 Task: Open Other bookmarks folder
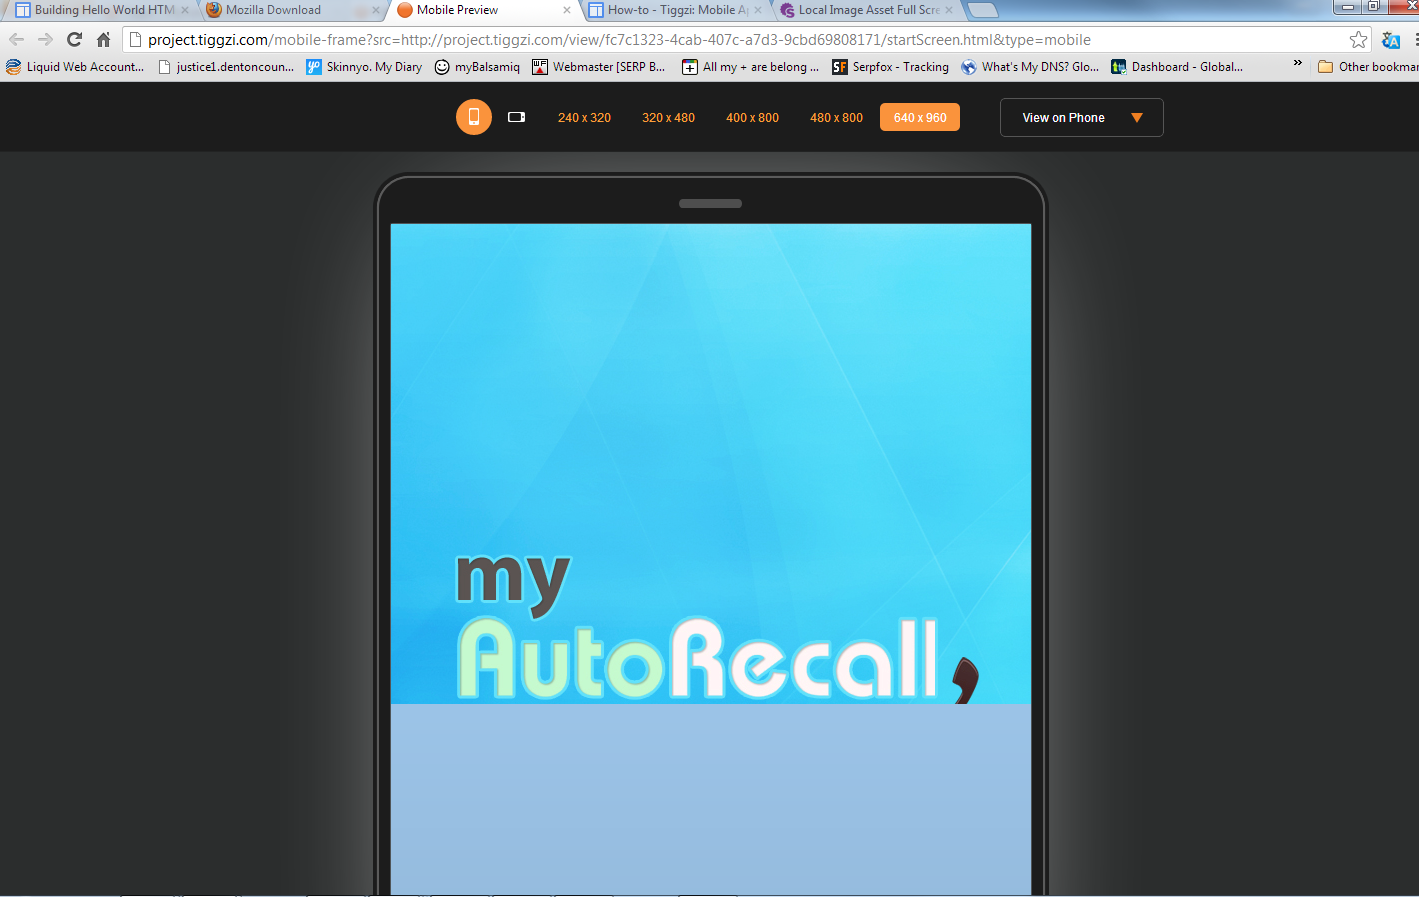(x=1369, y=67)
